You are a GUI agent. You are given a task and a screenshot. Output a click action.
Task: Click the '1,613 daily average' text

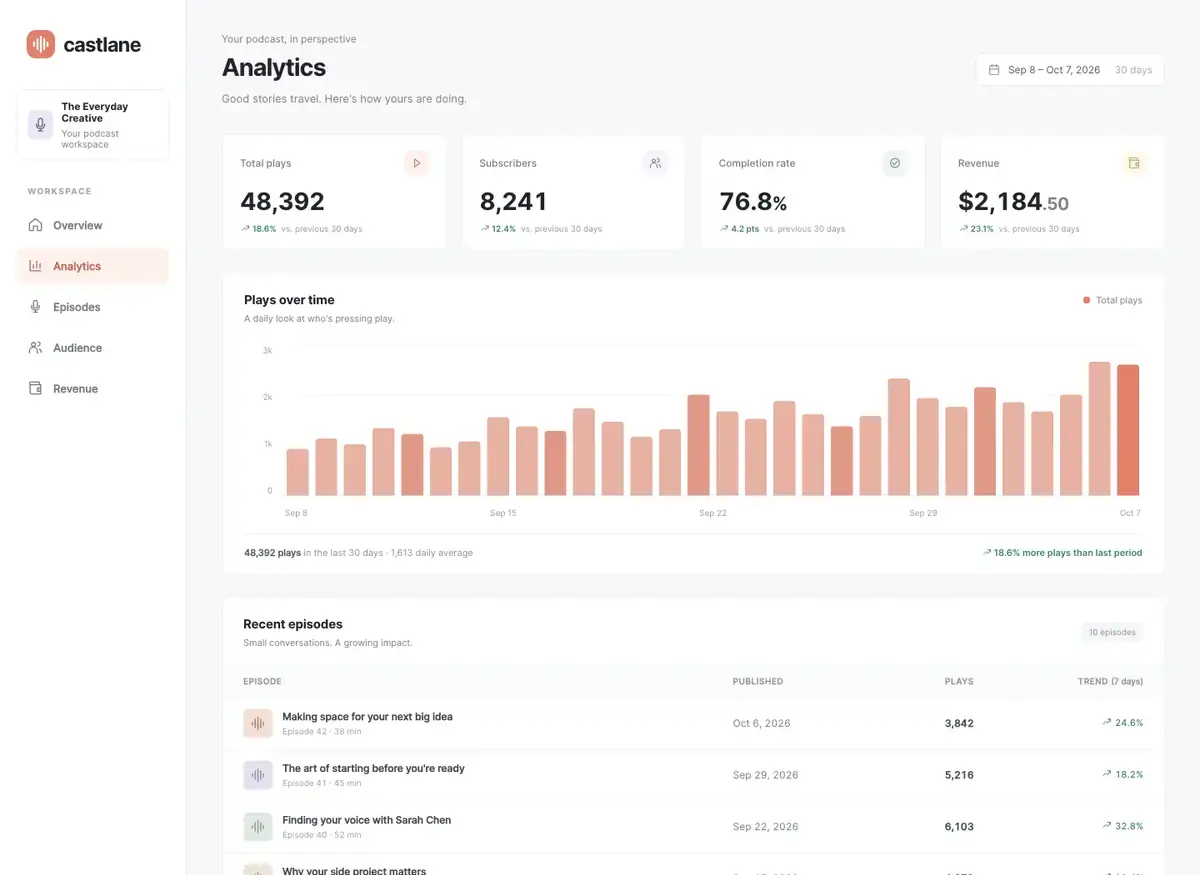click(x=432, y=552)
